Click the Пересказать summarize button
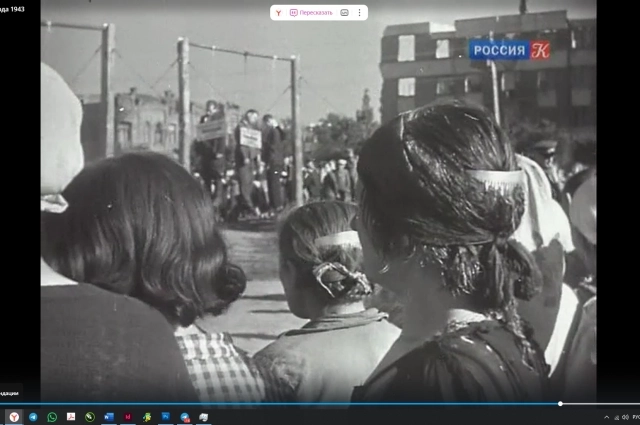 point(311,13)
